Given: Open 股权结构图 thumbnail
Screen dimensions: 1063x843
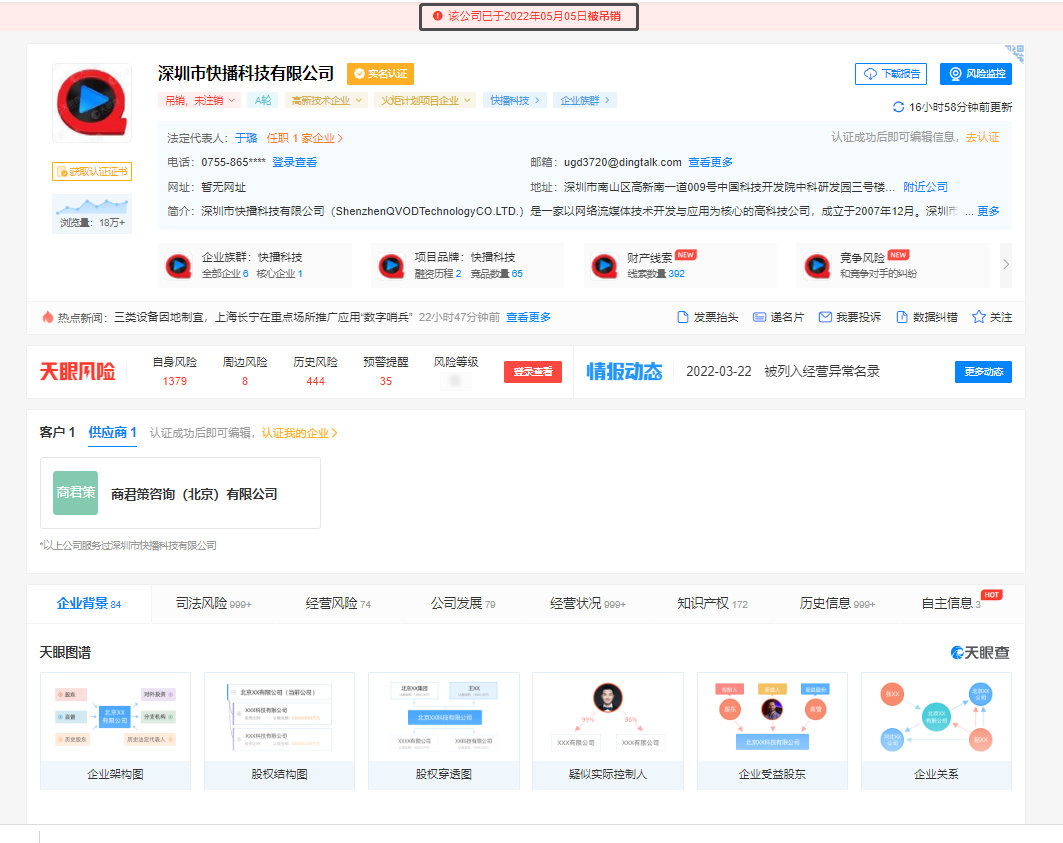Looking at the screenshot, I should pos(279,731).
